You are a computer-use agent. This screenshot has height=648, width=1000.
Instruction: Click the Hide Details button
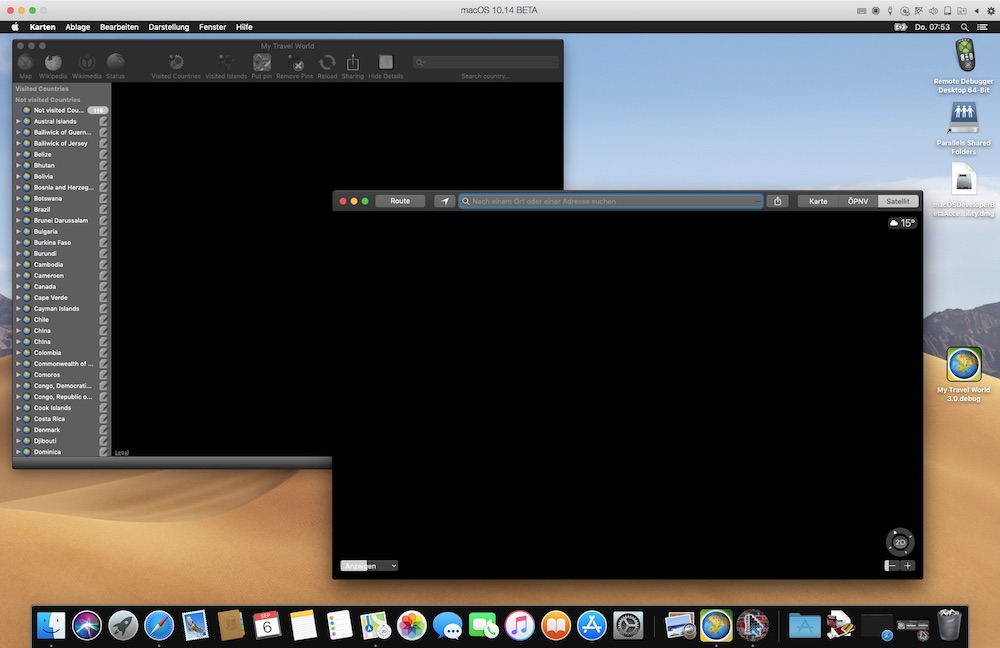pyautogui.click(x=386, y=63)
